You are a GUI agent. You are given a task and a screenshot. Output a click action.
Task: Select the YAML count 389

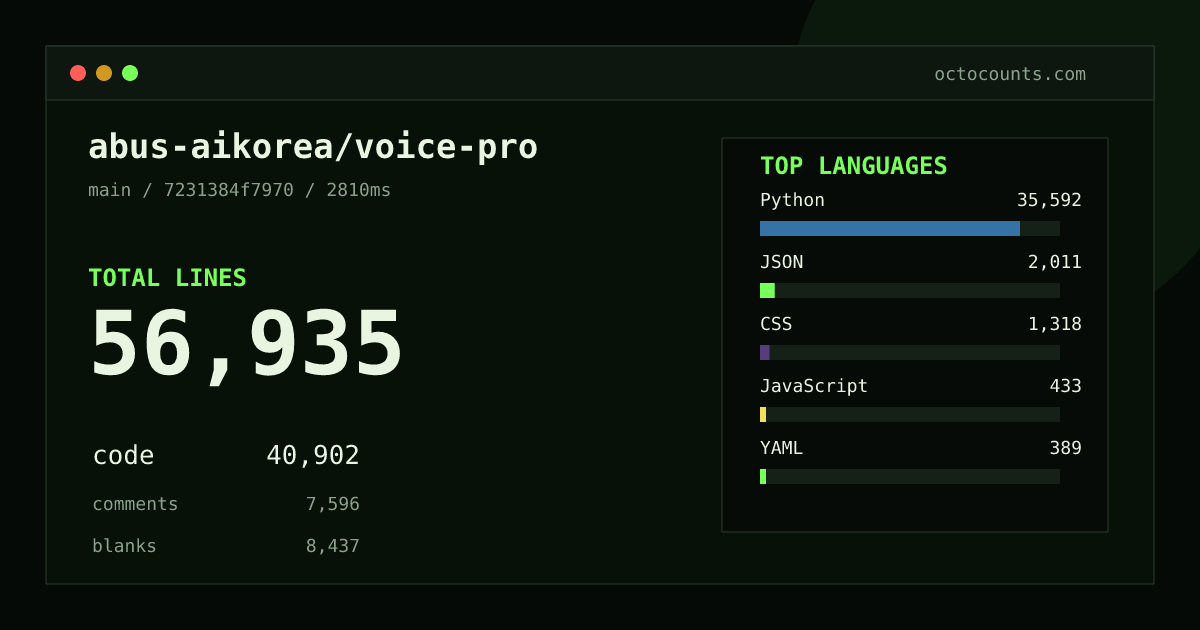coord(1065,448)
